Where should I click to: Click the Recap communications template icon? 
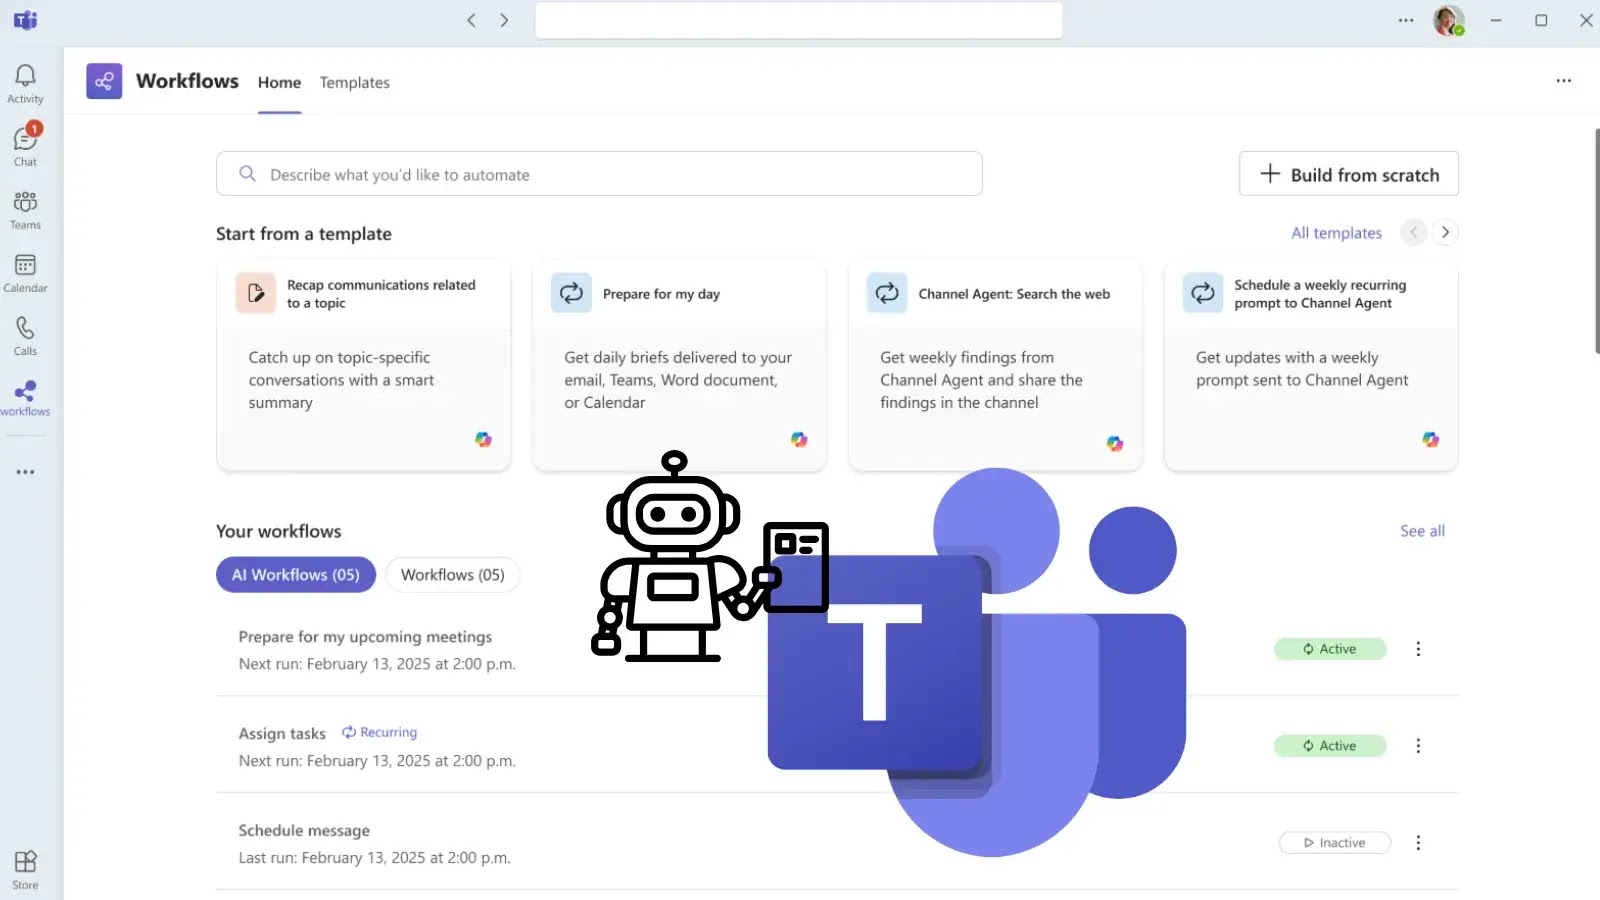tap(256, 292)
